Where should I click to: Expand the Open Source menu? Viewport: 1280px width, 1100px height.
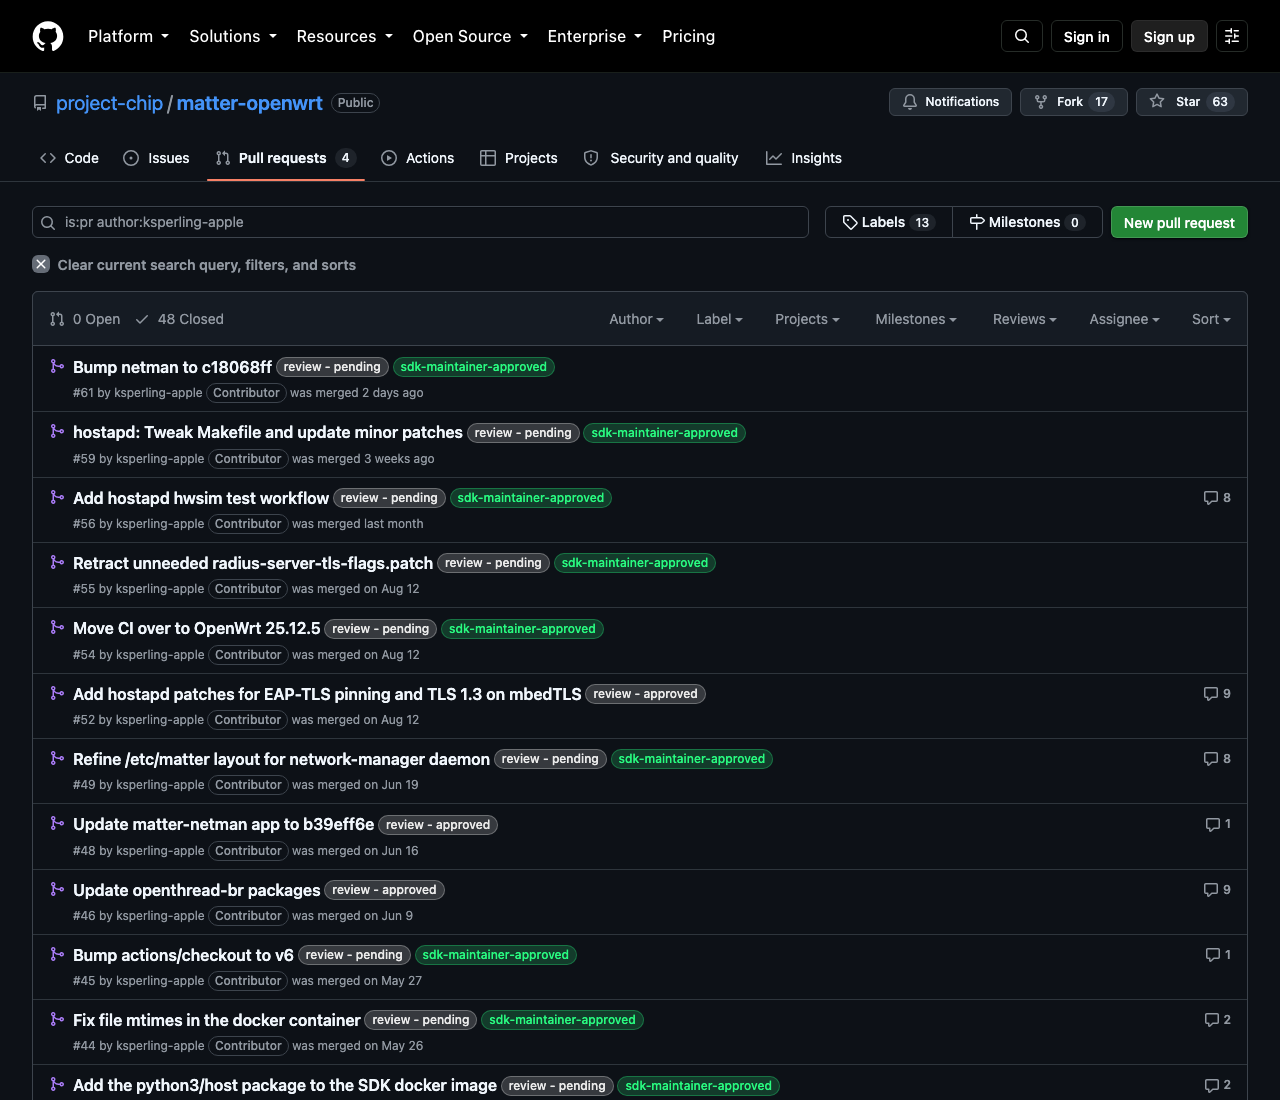(x=470, y=36)
